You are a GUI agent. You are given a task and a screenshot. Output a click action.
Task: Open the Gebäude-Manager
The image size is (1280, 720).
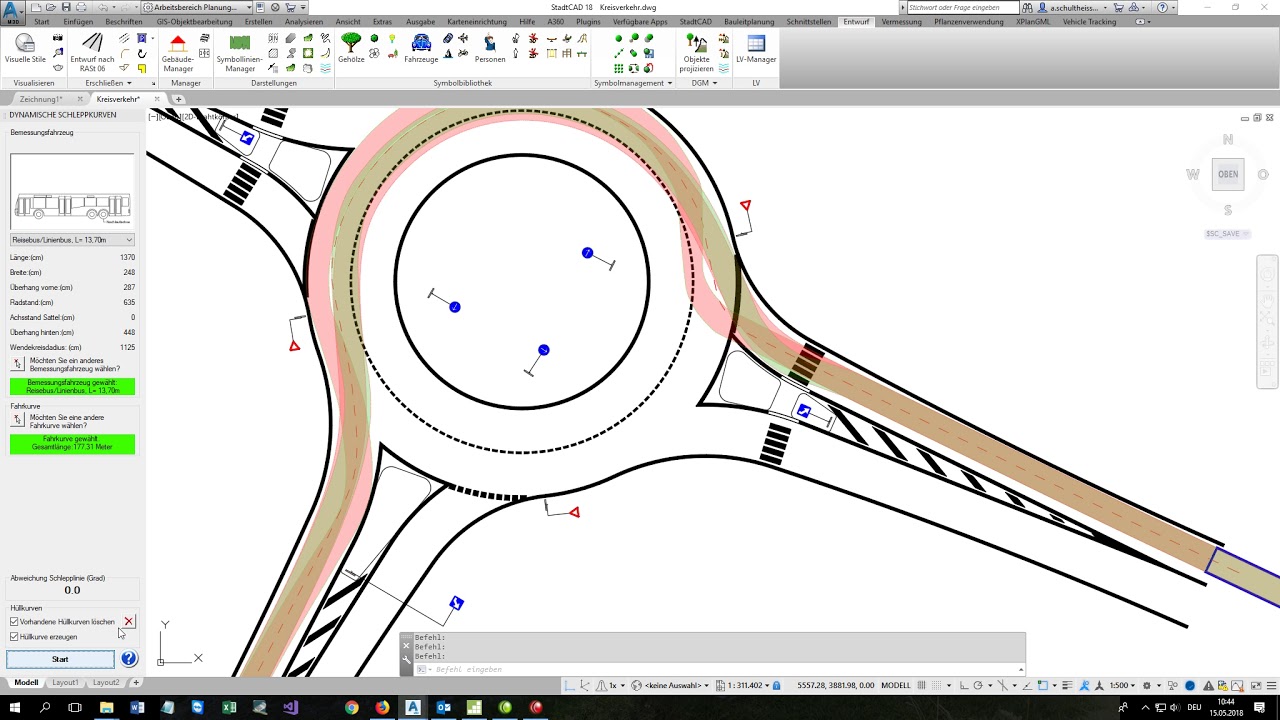pyautogui.click(x=178, y=52)
